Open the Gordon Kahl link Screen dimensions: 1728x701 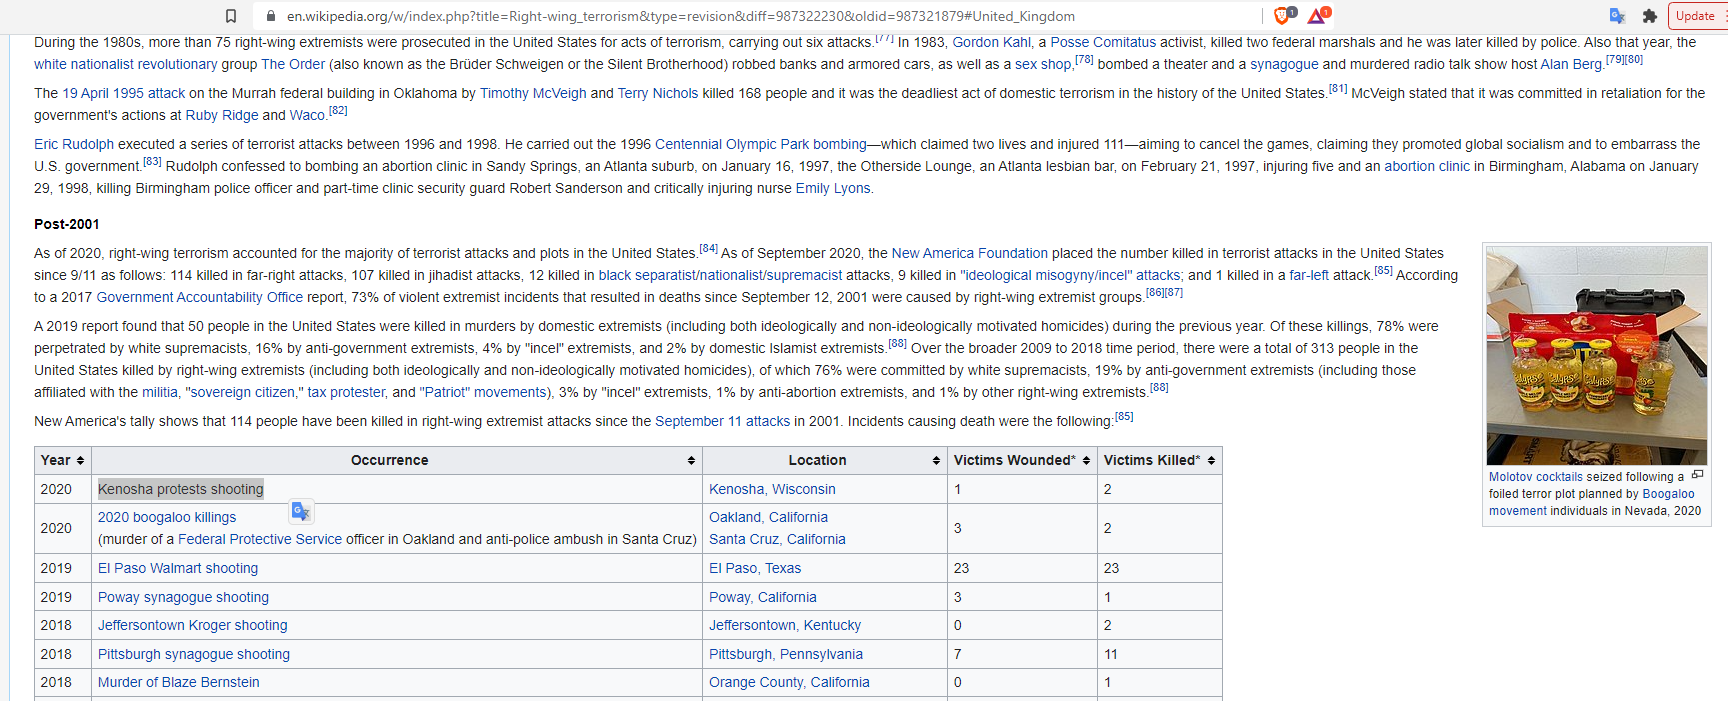[991, 42]
